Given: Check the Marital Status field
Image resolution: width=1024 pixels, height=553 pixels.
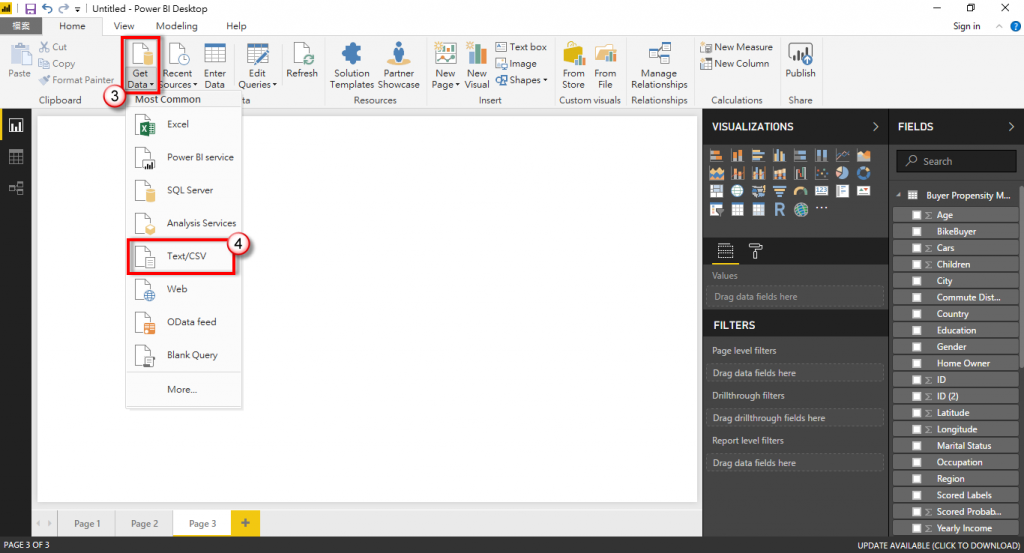Looking at the screenshot, I should click(916, 446).
